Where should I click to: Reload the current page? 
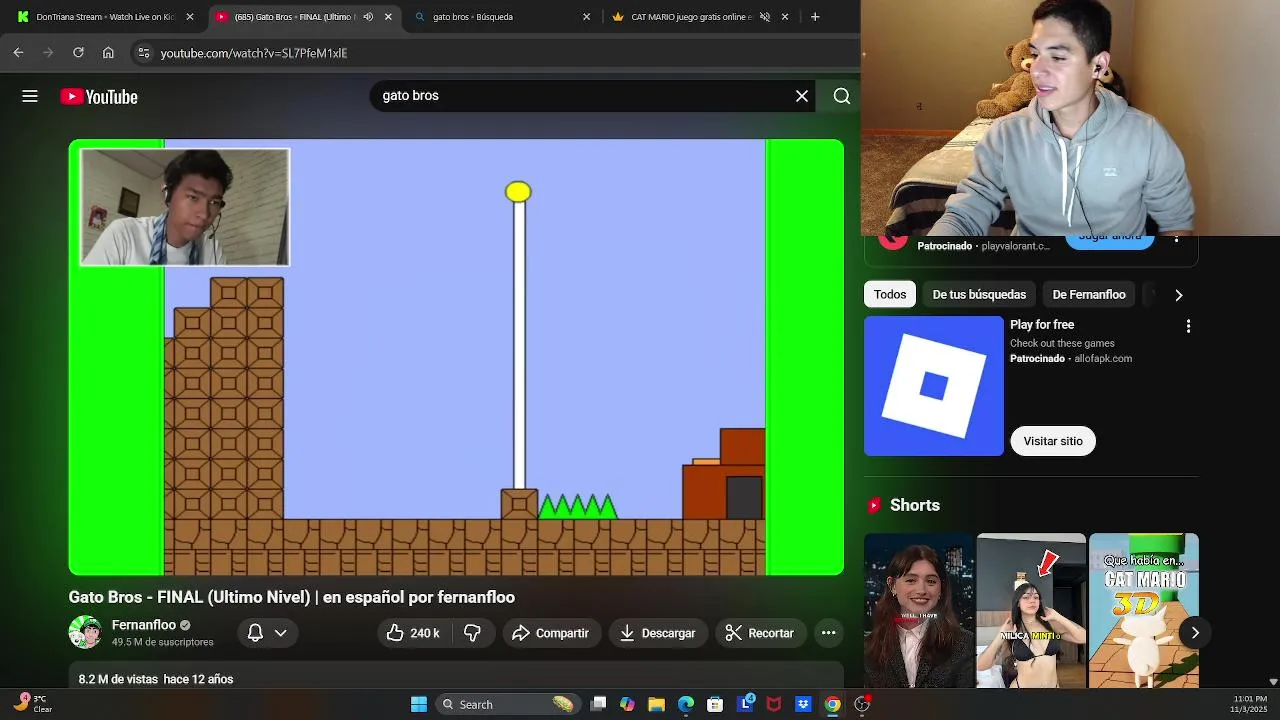pos(78,53)
